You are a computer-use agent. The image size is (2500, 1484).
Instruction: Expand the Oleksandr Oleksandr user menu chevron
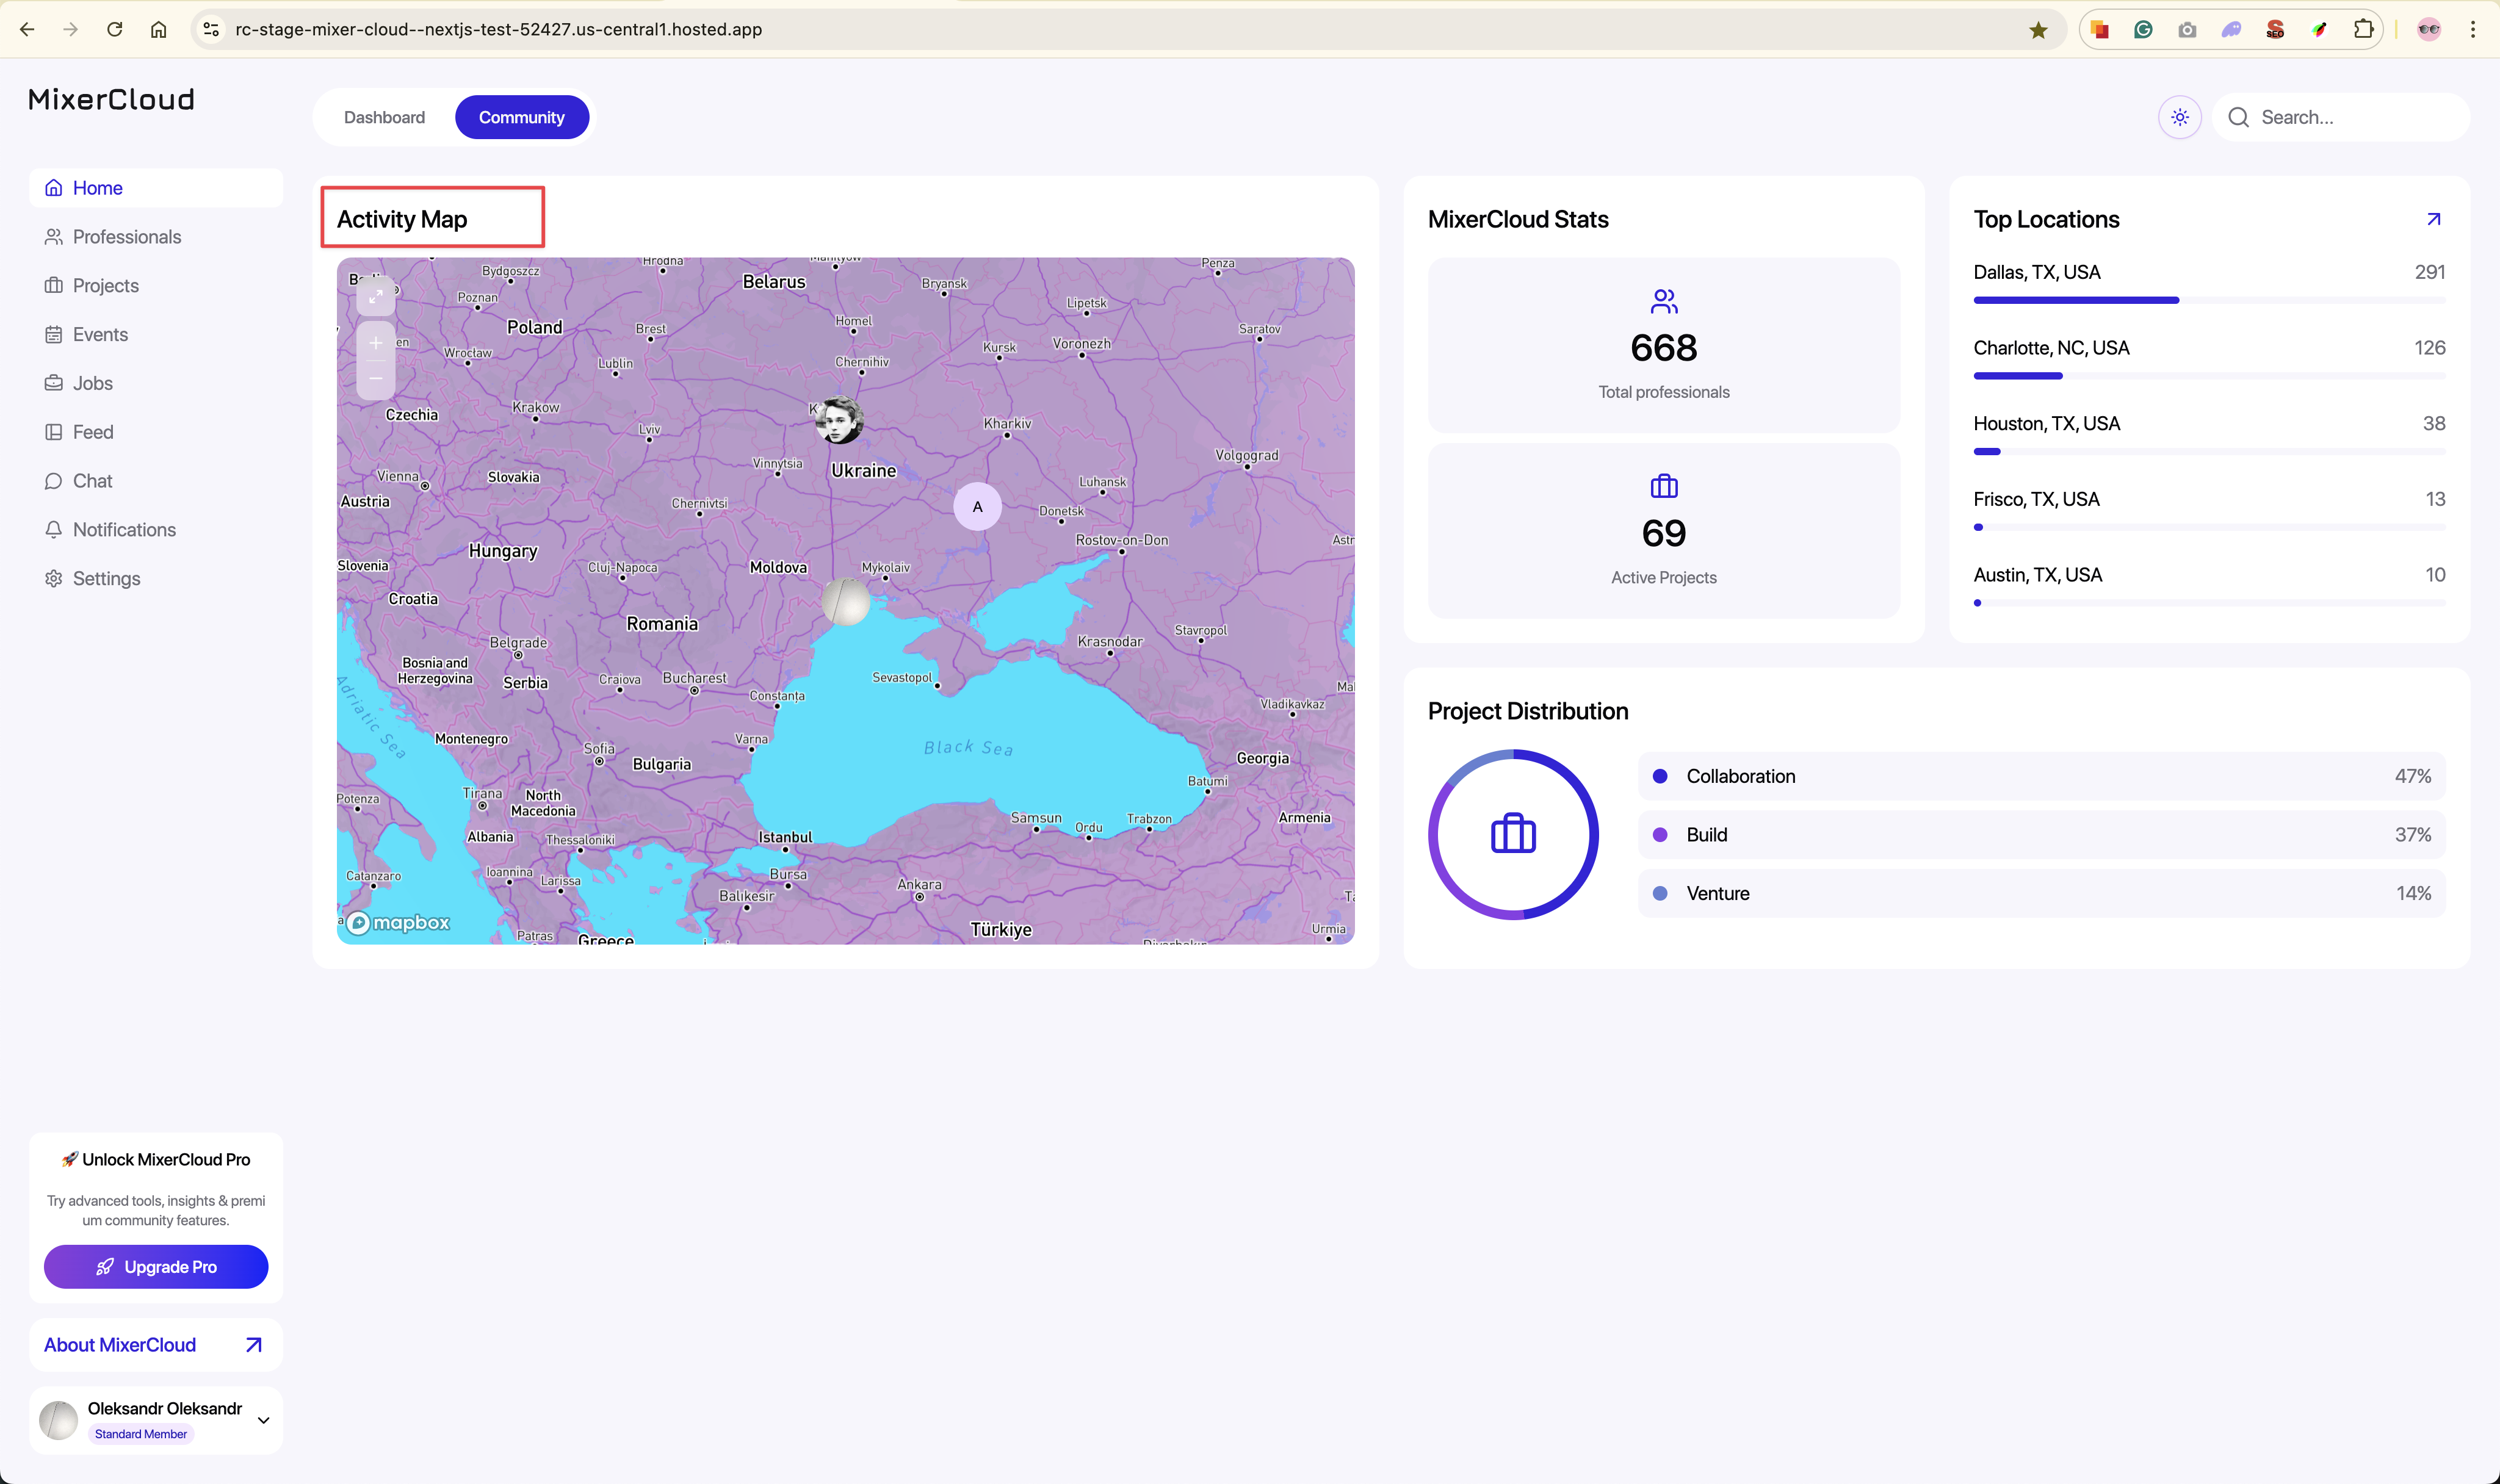(264, 1420)
